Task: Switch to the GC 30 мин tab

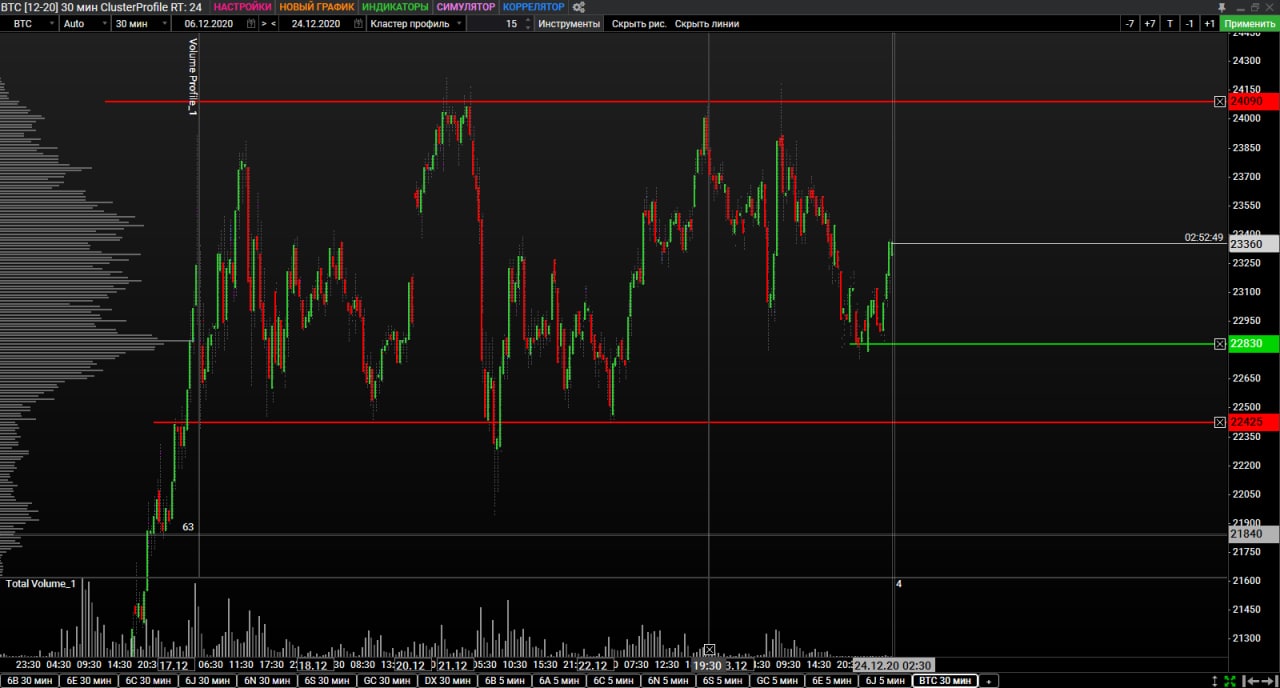Action: (x=386, y=681)
